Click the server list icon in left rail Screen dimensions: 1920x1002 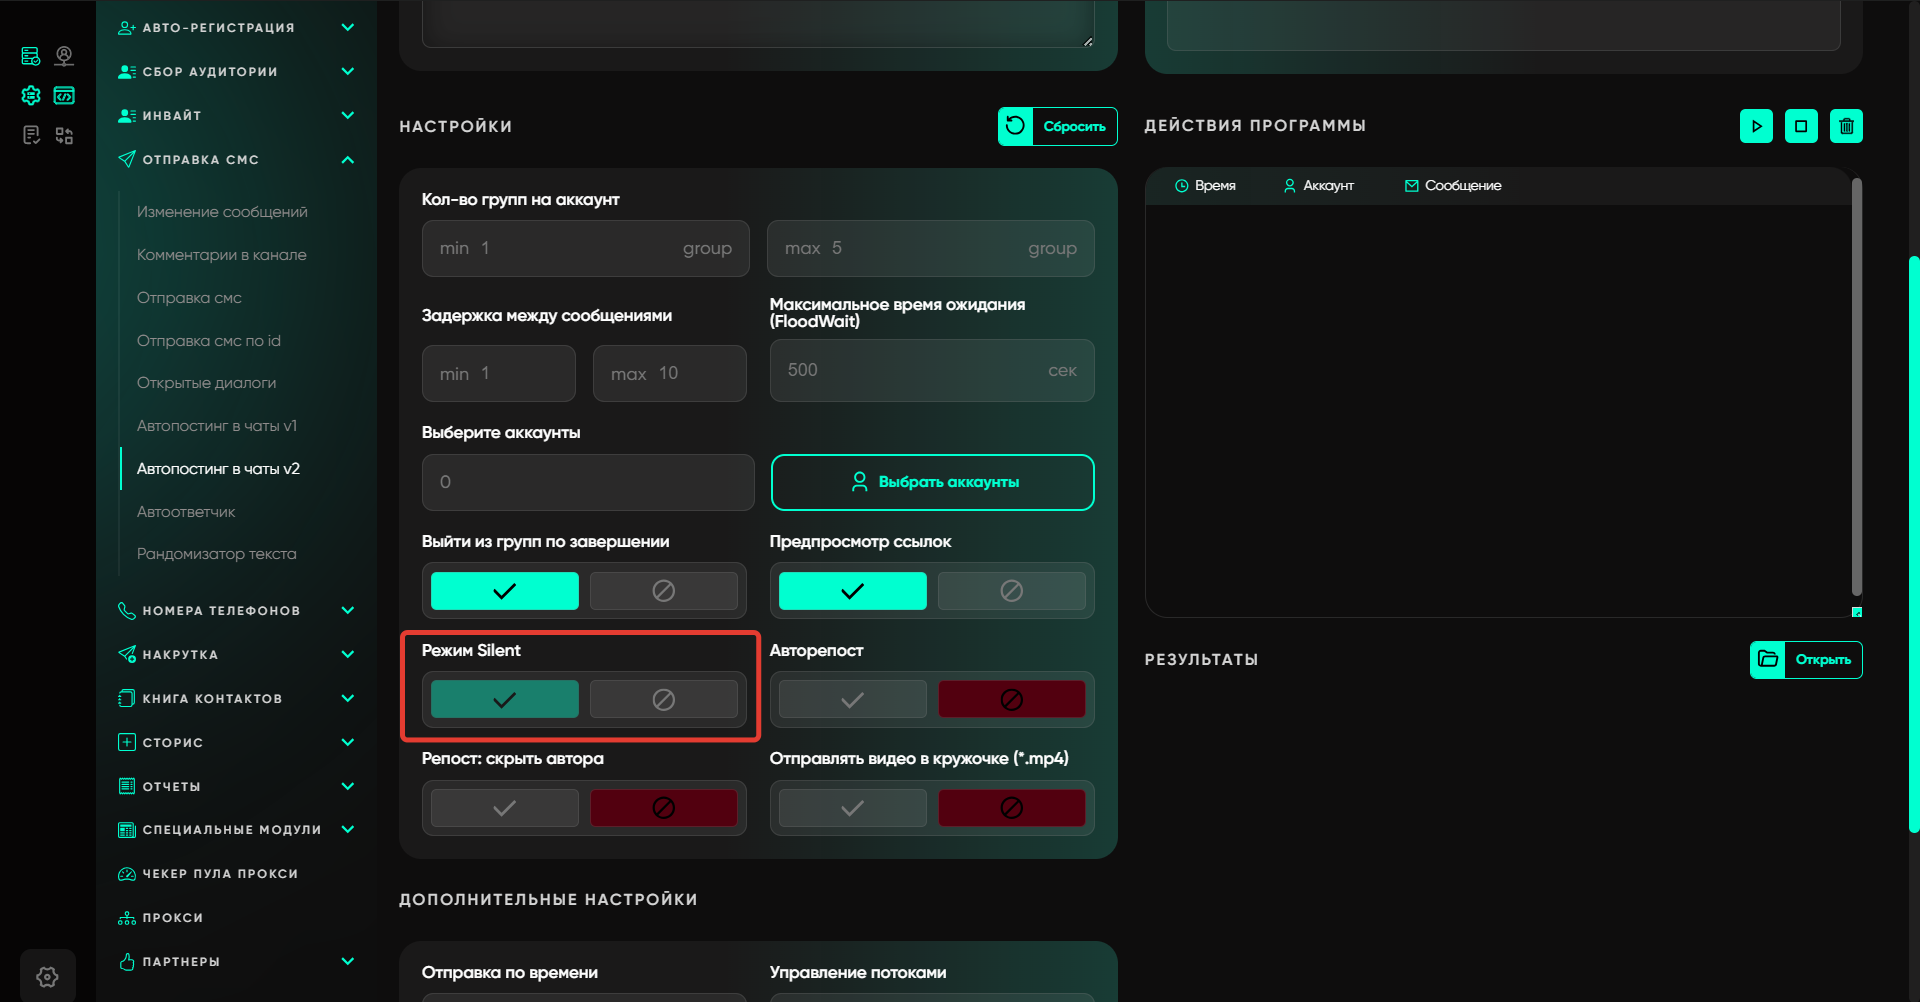point(31,56)
